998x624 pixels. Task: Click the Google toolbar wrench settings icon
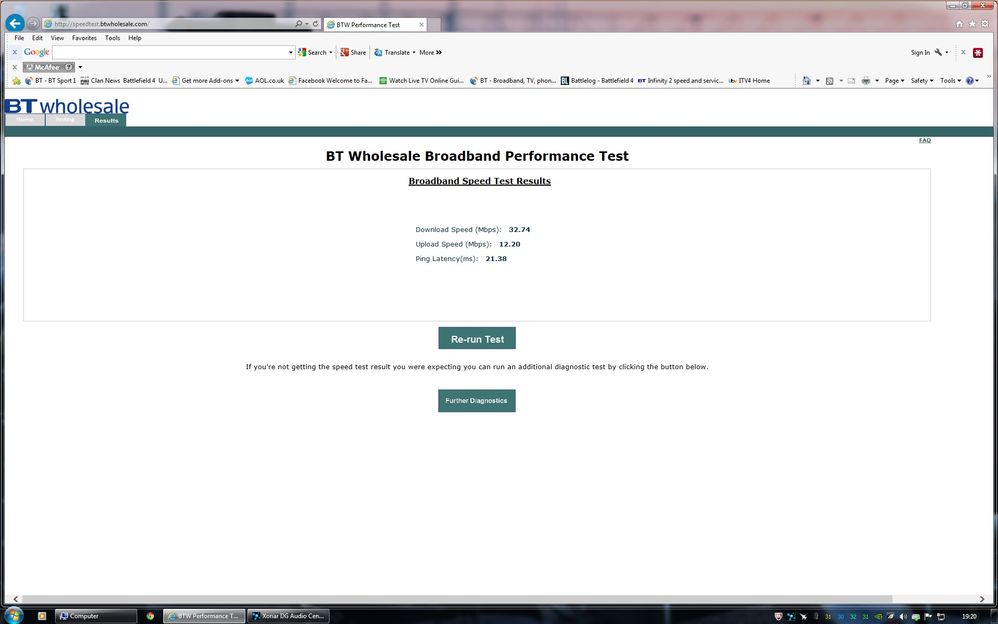[x=938, y=52]
